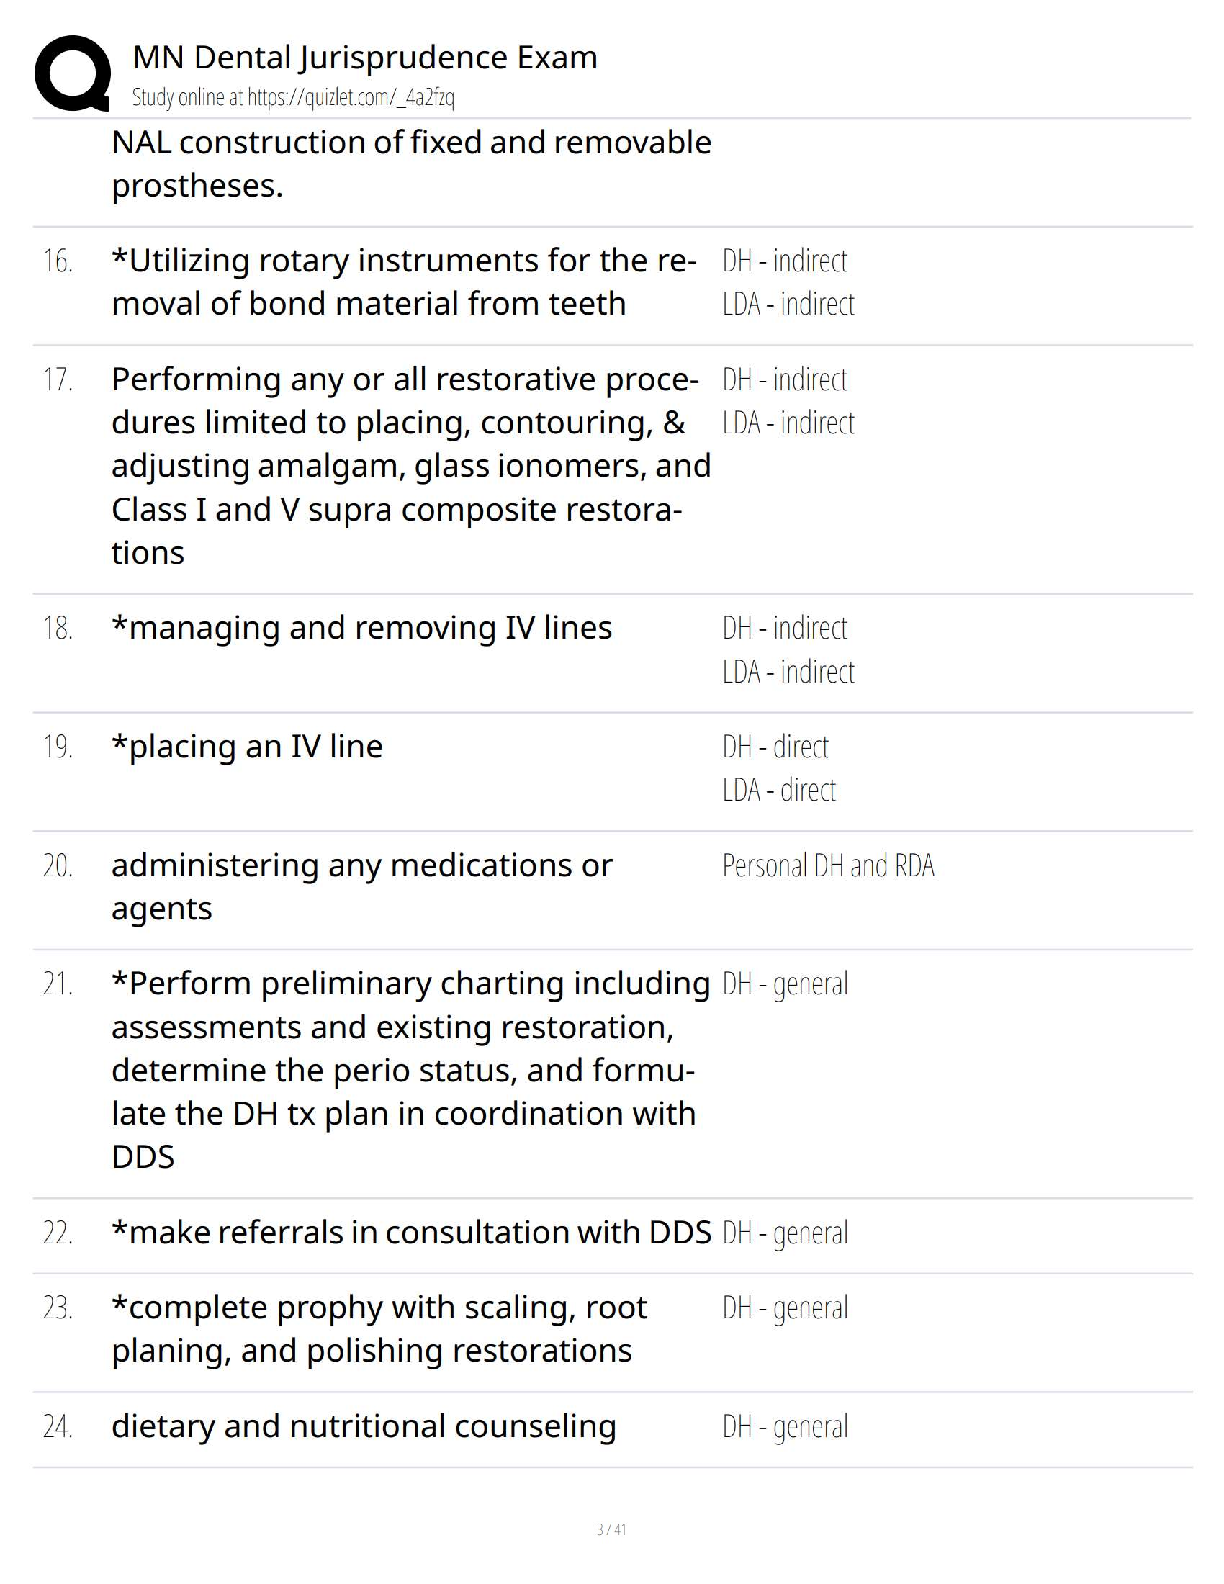Image resolution: width=1224 pixels, height=1584 pixels.
Task: Select the restorative procedures term in item 17
Action: [x=410, y=466]
